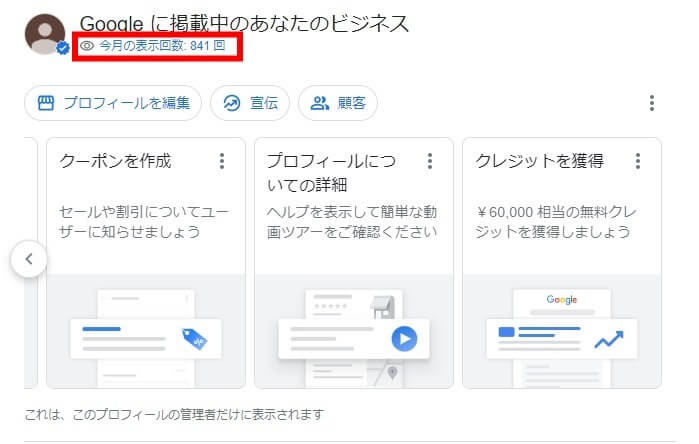Screen dimensions: 699x444
Task: Click the storefront icon in プロフィールを編集
Action: pyautogui.click(x=46, y=103)
